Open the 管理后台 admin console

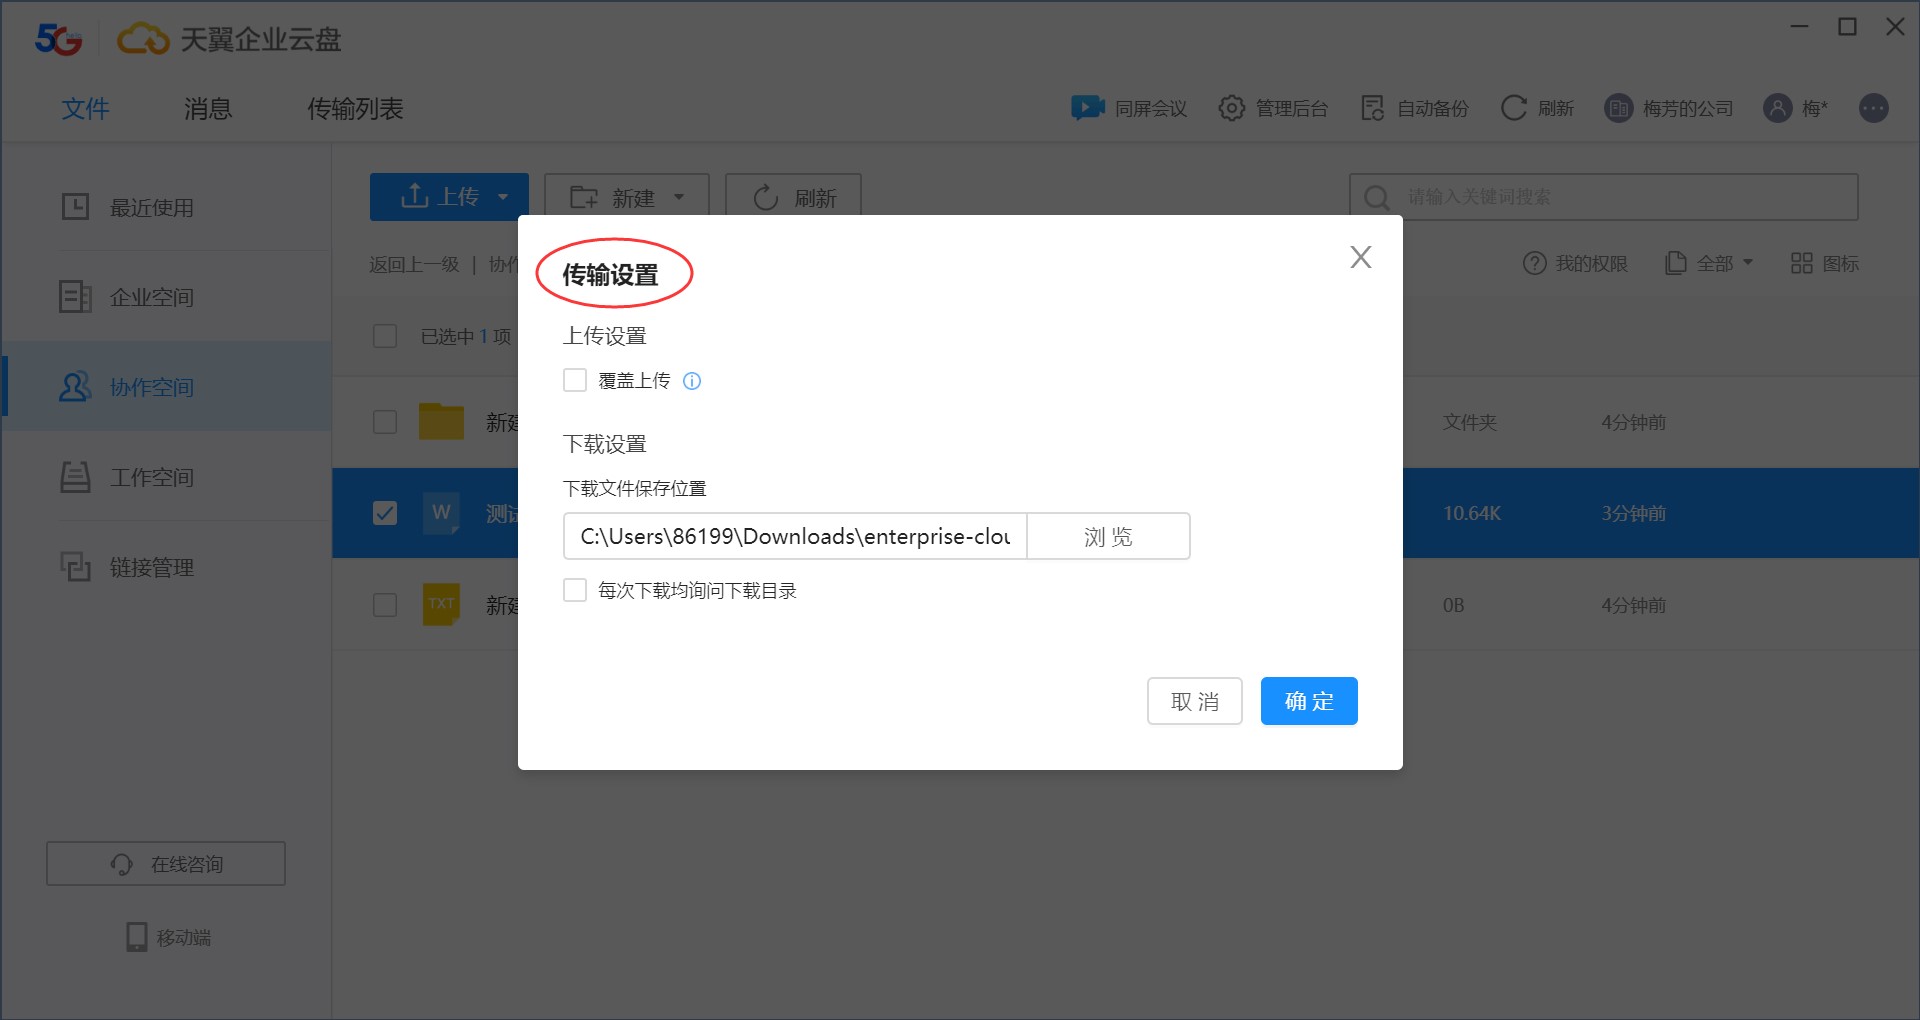[1273, 108]
